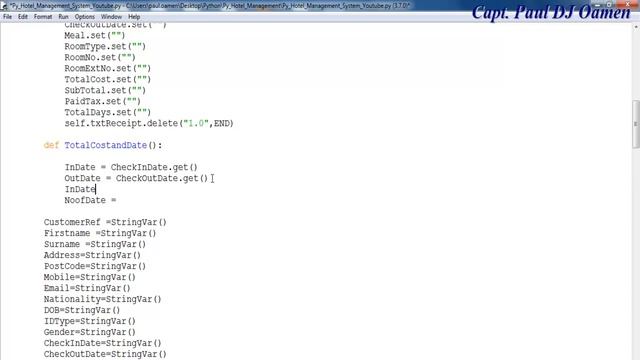Screen dimensions: 640x360
Task: Click on self.txtReceipt.delete line
Action: click(x=149, y=123)
